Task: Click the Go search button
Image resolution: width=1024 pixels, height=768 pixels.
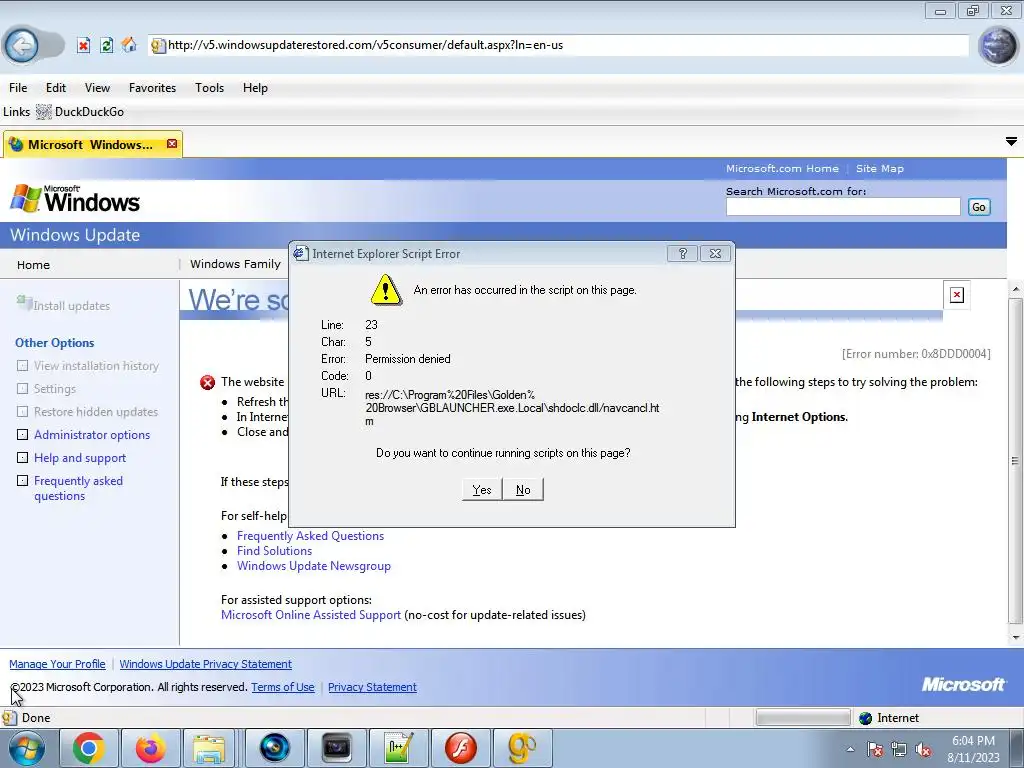Action: coord(978,207)
